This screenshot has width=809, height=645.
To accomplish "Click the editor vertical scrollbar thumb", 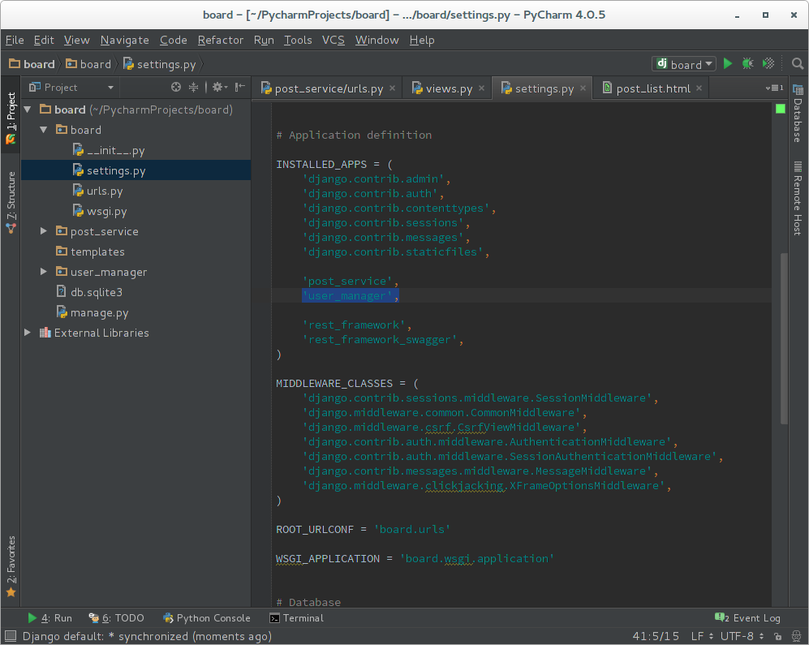I will (x=784, y=338).
